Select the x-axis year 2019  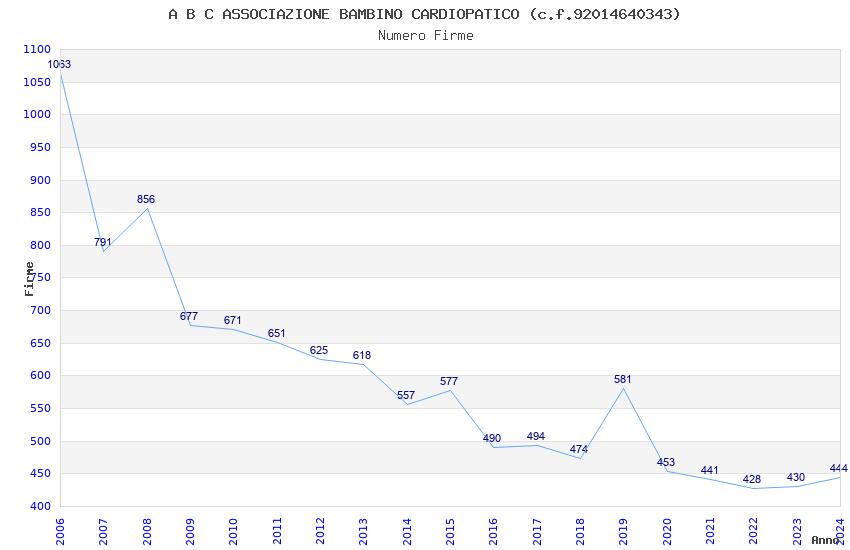[623, 531]
